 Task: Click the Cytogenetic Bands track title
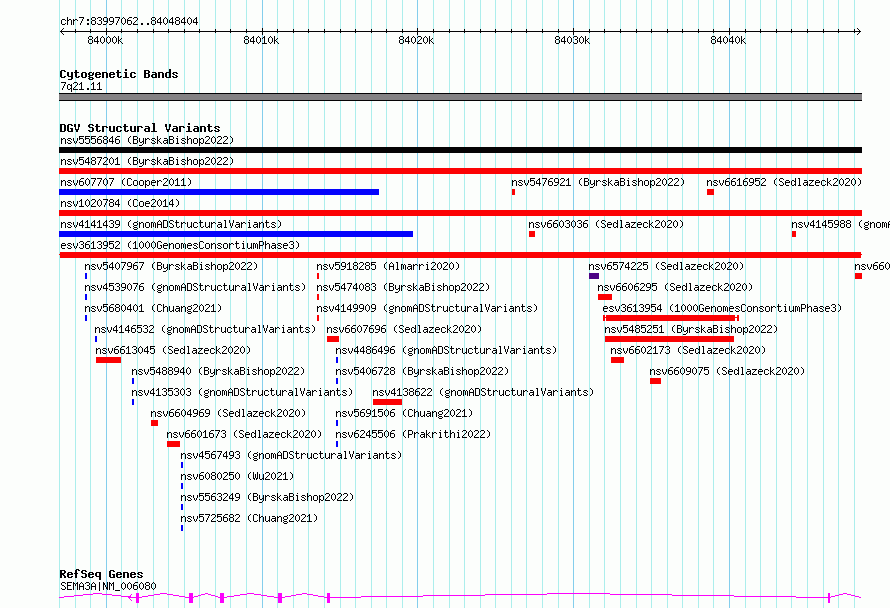pyautogui.click(x=119, y=74)
